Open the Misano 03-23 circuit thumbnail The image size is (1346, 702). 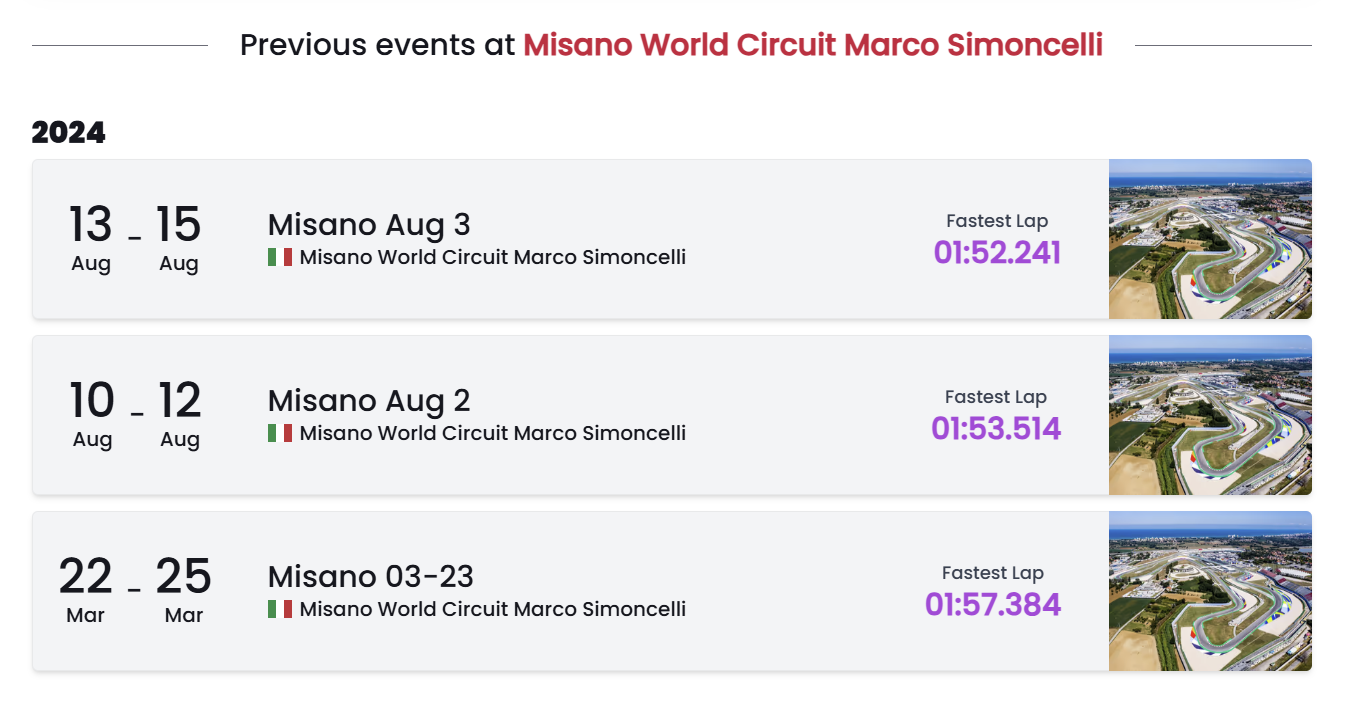click(1210, 591)
